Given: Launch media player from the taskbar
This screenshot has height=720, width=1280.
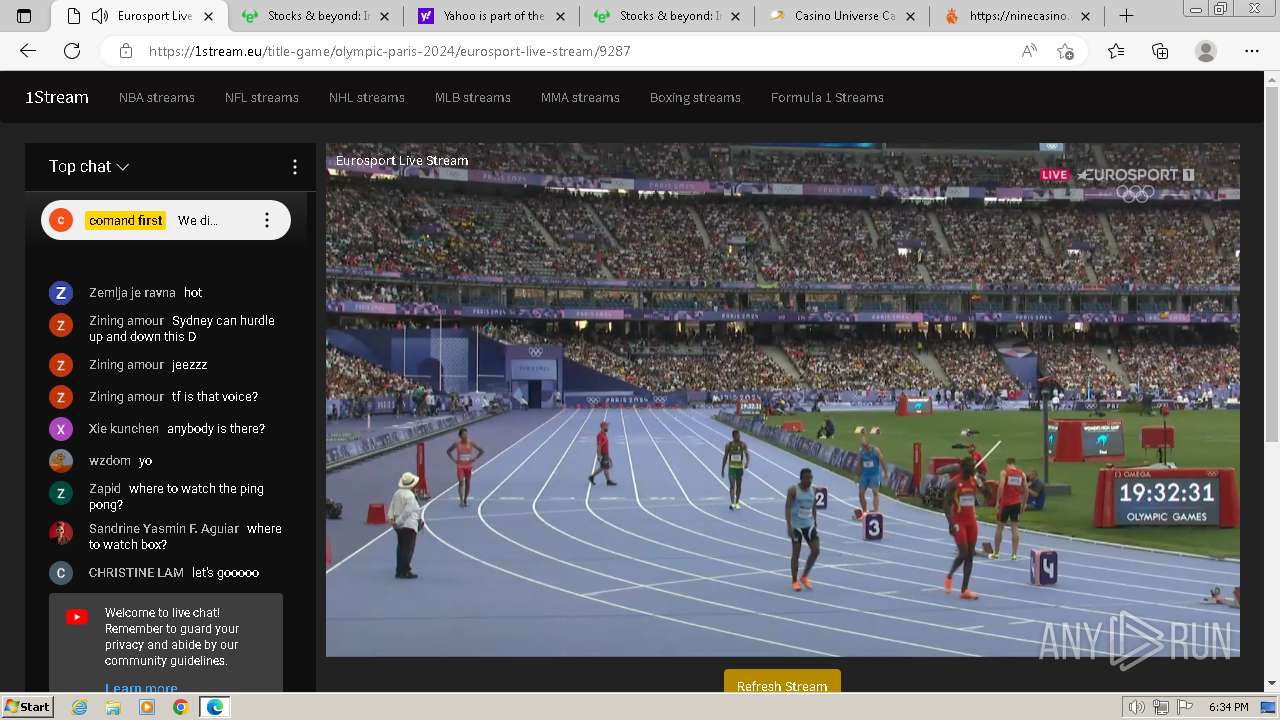Looking at the screenshot, I should coord(147,707).
